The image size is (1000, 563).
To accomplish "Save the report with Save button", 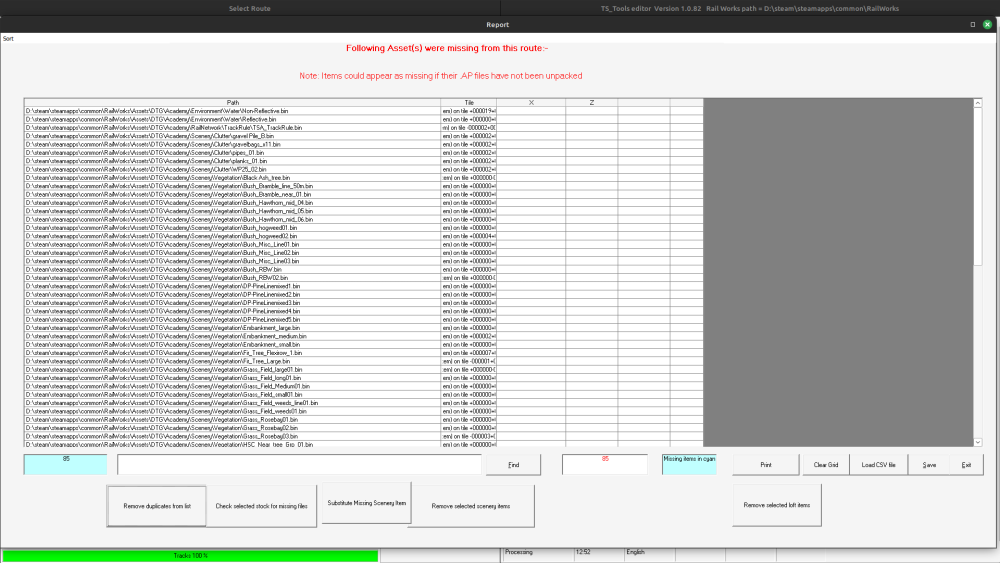I will tap(929, 465).
